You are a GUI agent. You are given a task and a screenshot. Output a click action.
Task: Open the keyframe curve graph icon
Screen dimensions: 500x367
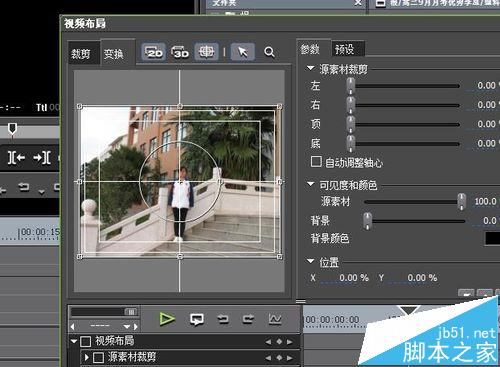pos(275,319)
